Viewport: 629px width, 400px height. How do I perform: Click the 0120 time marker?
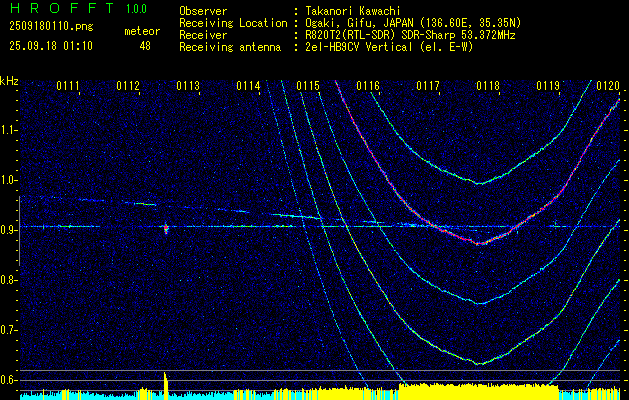point(607,86)
